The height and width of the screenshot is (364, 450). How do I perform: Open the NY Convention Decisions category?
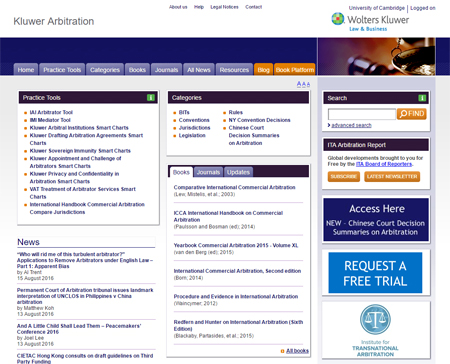click(x=259, y=120)
